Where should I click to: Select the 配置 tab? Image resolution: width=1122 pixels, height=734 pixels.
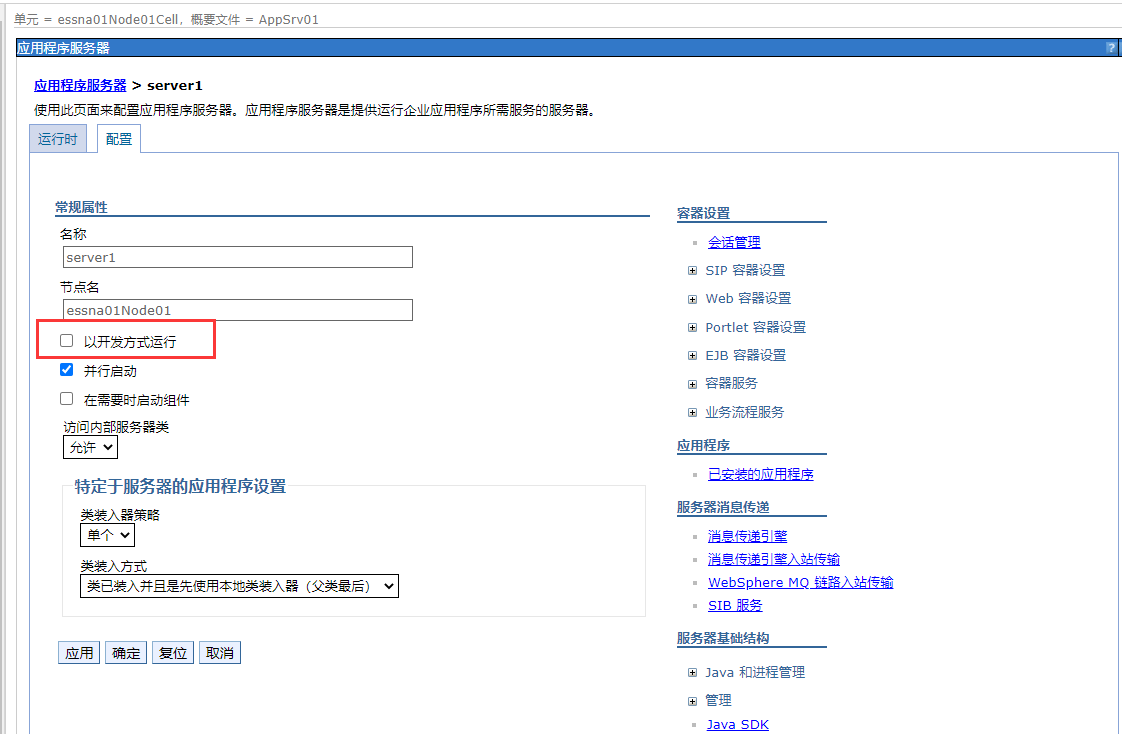pyautogui.click(x=119, y=139)
